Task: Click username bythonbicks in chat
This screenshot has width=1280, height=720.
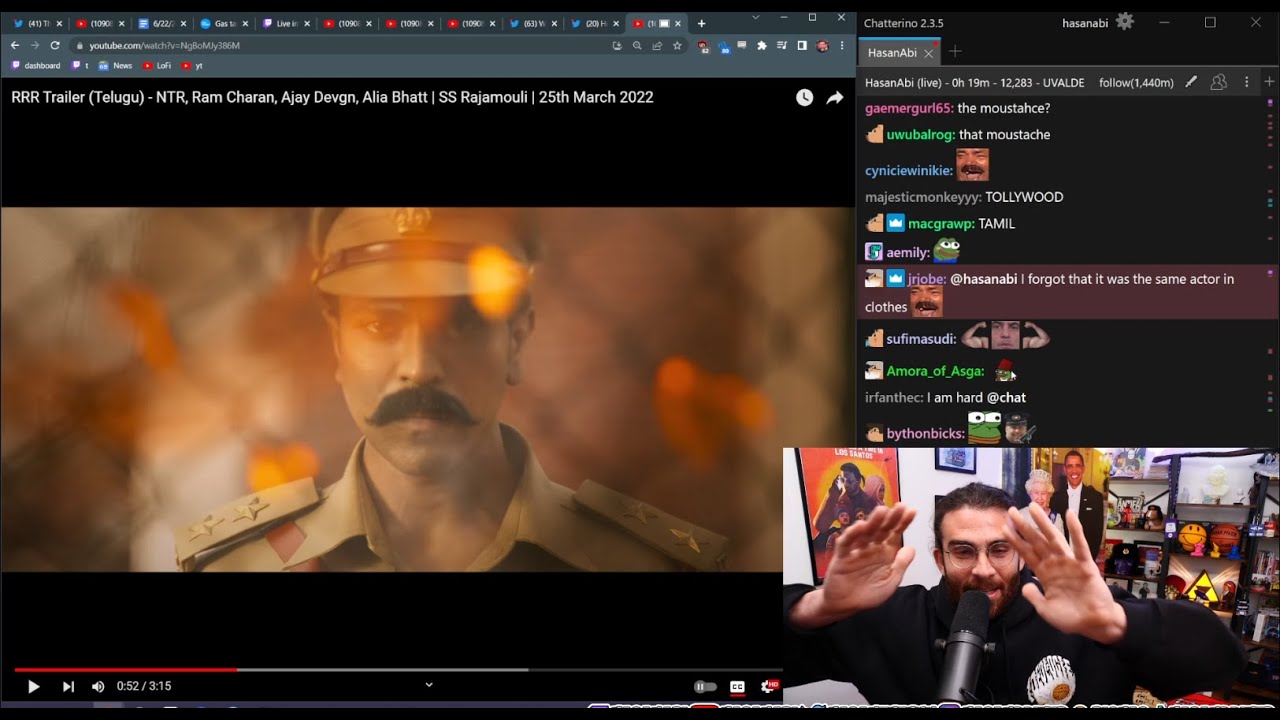Action: point(926,434)
